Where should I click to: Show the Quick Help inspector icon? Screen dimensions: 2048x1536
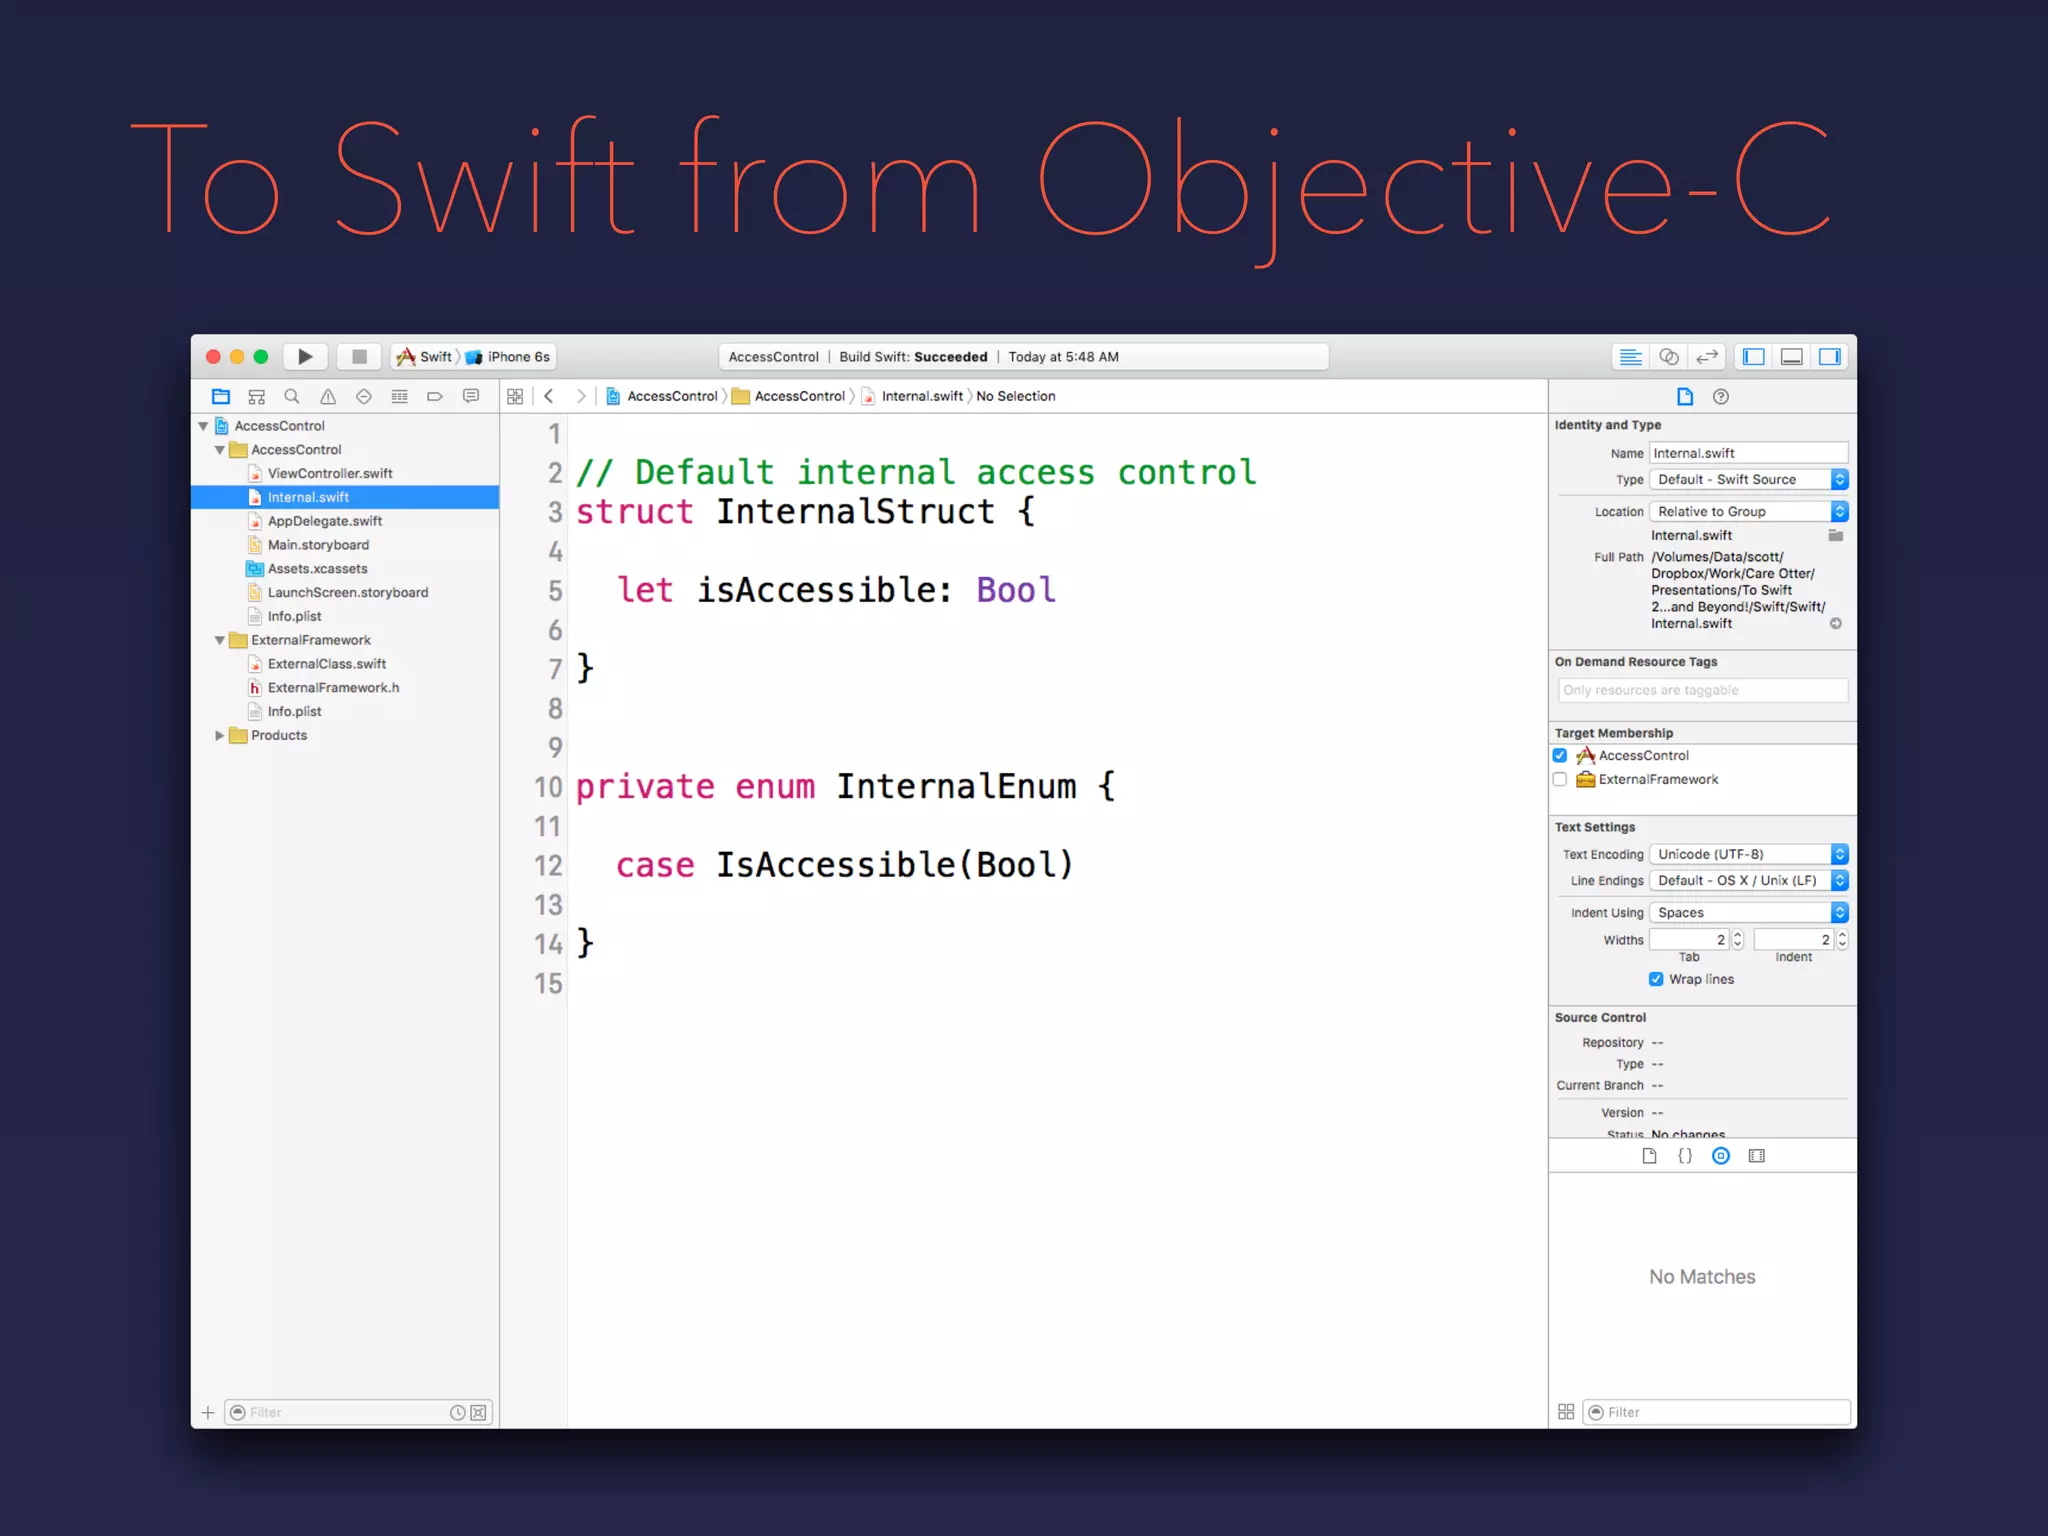1720,397
